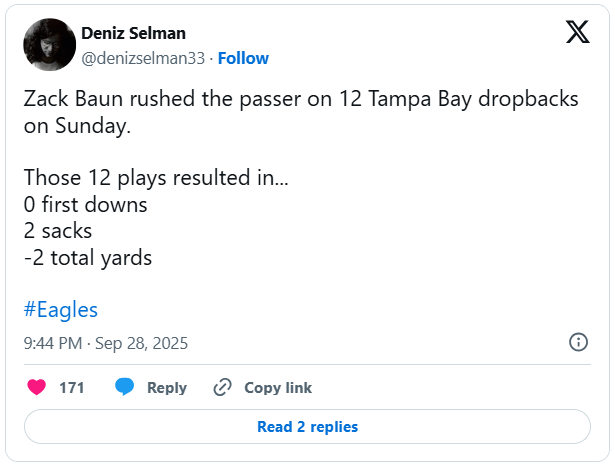Open Read 2 replies button
Screen dimensions: 615x465
pos(307,426)
